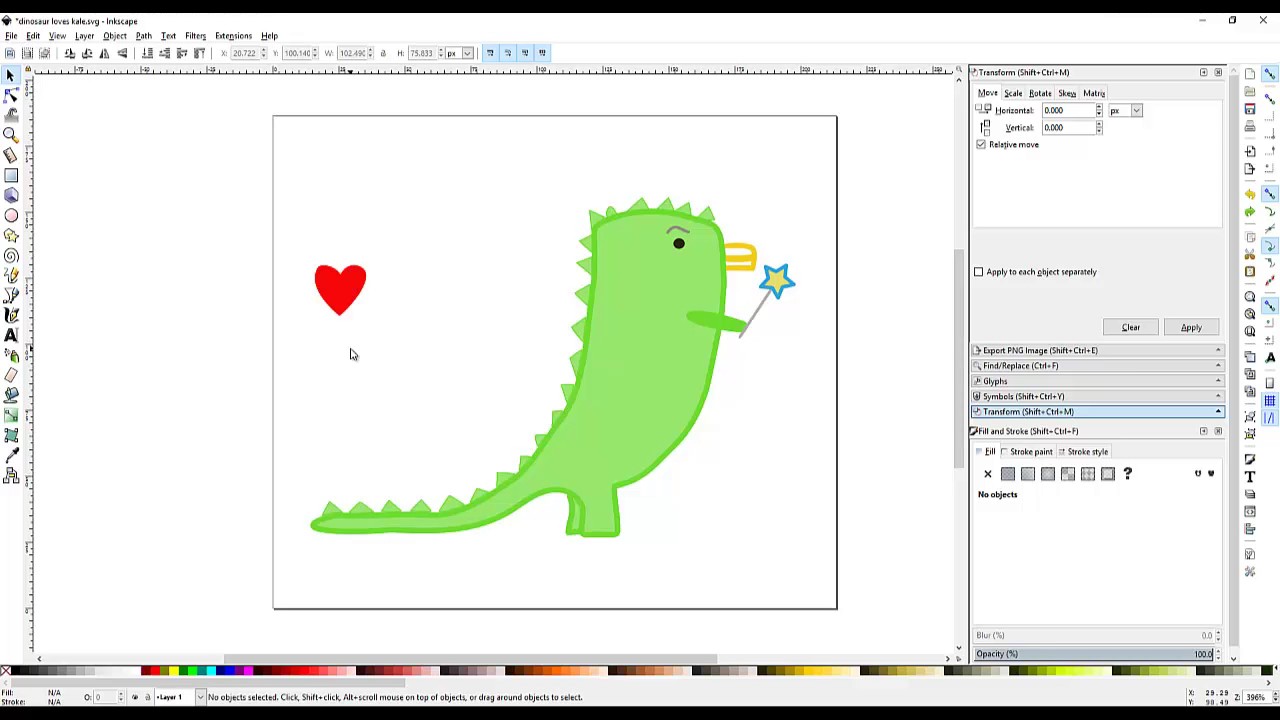Switch to the Skew tab
Screen dimensions: 1280x720
click(x=1067, y=93)
